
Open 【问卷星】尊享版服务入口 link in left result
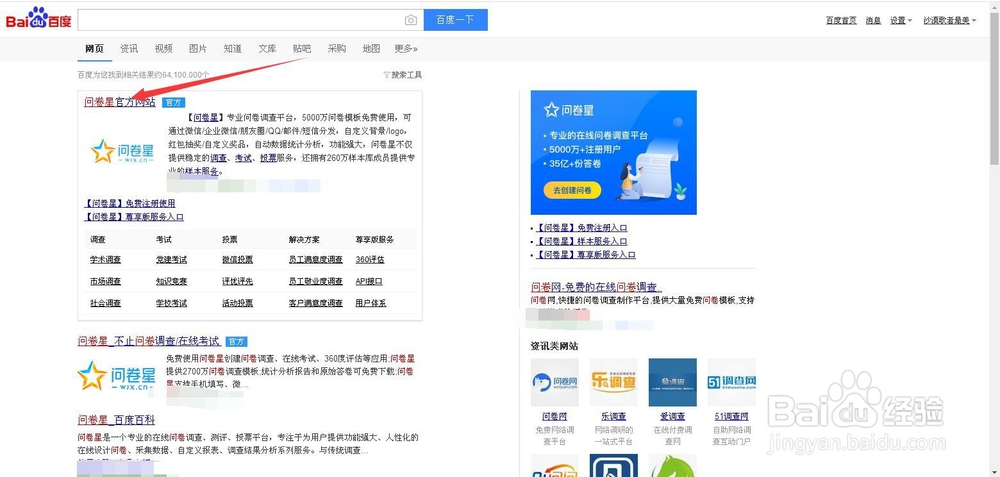(x=134, y=217)
